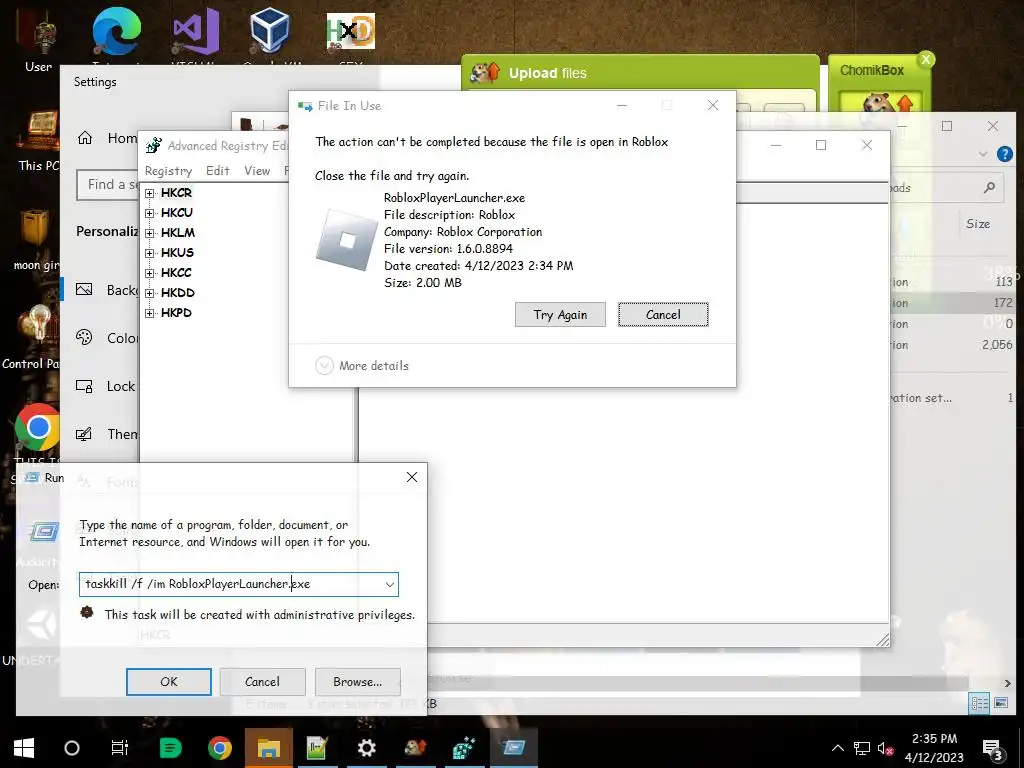Expand the HKPD registry key
1024x768 pixels.
[x=150, y=313]
